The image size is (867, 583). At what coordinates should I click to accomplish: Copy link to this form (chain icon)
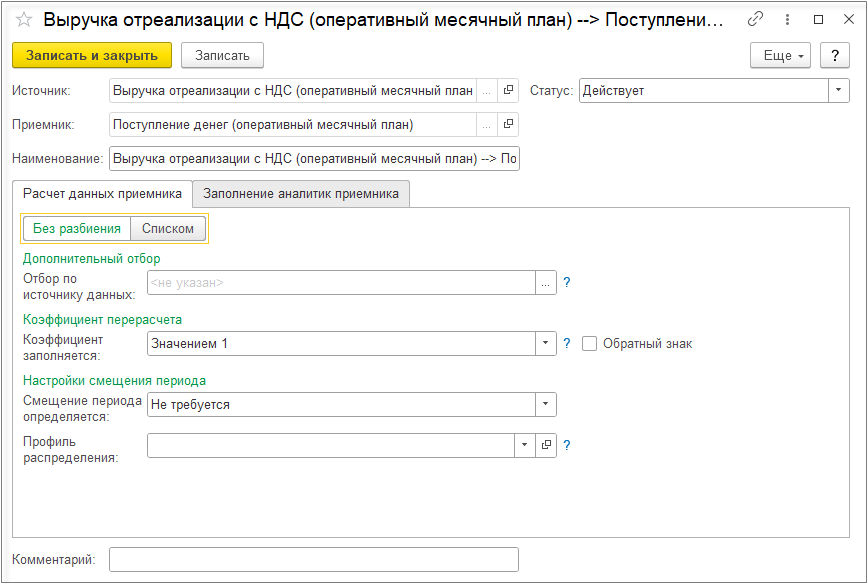coord(756,19)
